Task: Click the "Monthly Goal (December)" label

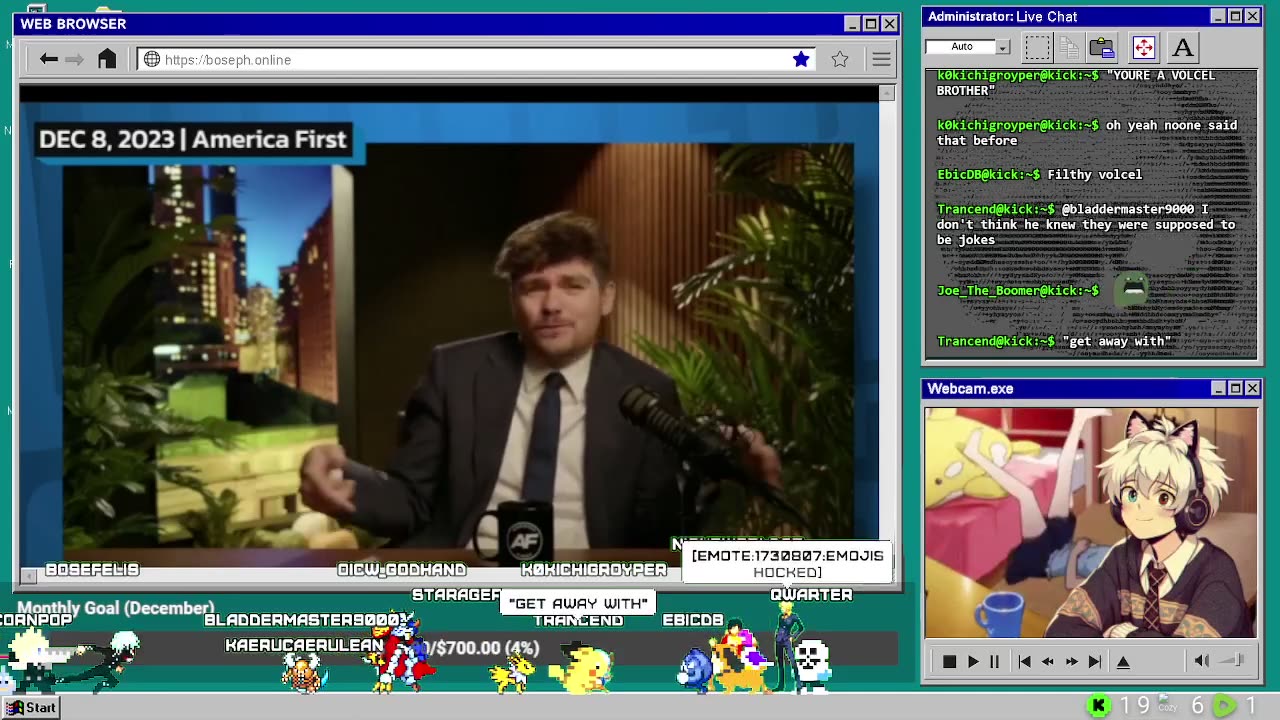Action: pos(116,607)
